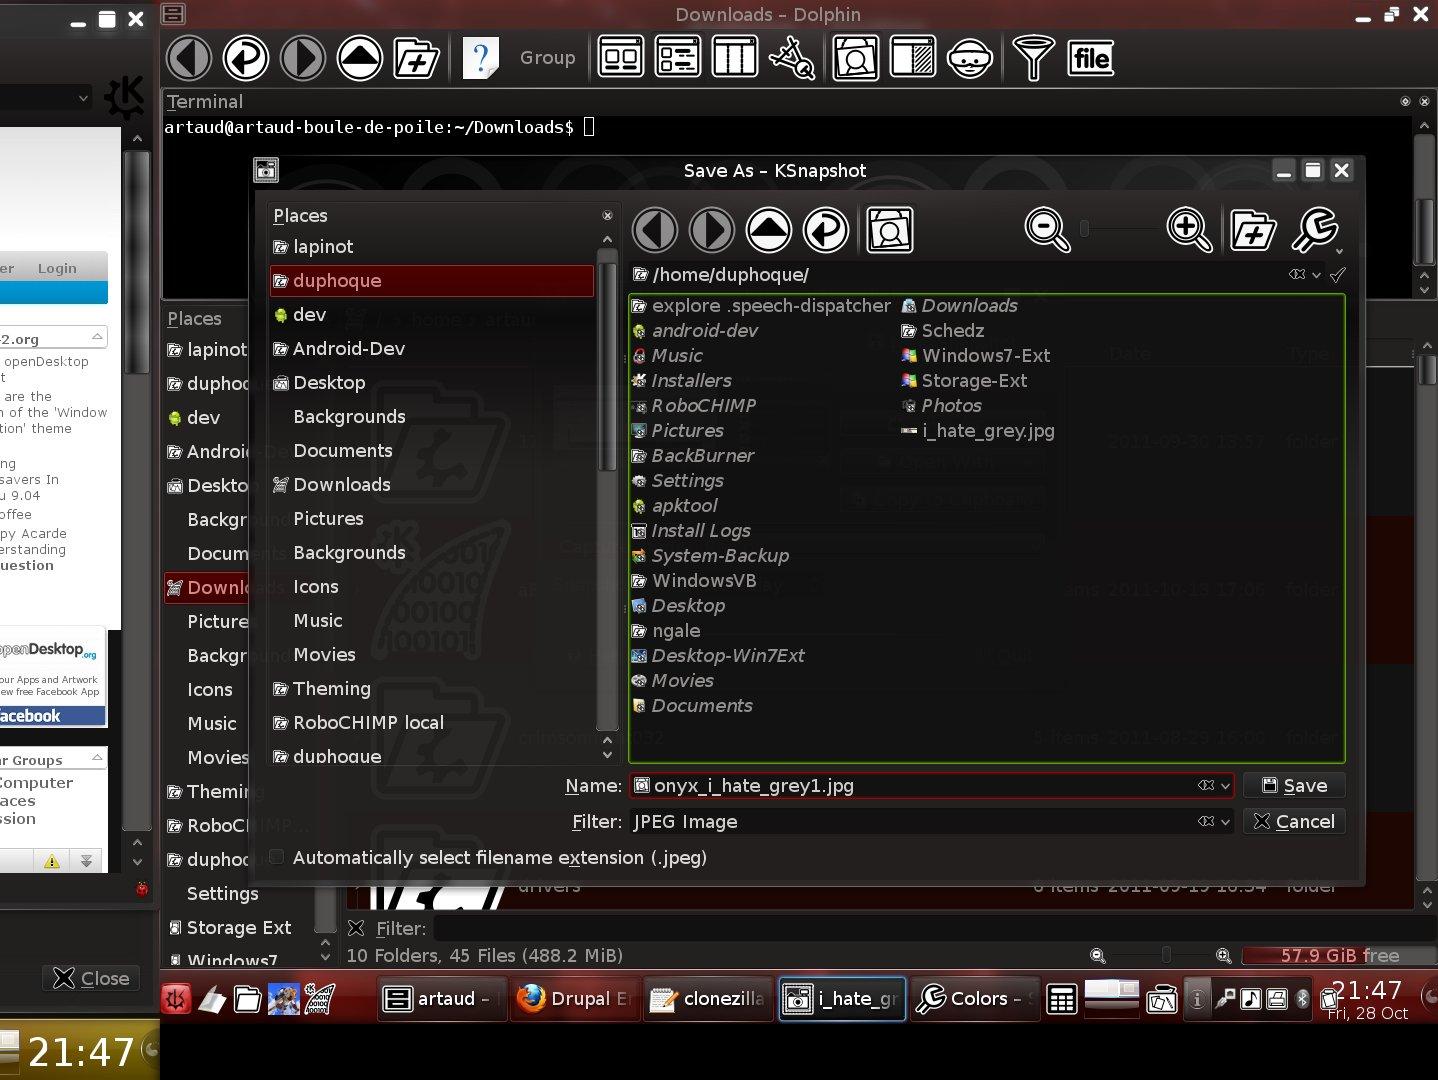Click the Save button
1438x1080 pixels.
[1294, 786]
